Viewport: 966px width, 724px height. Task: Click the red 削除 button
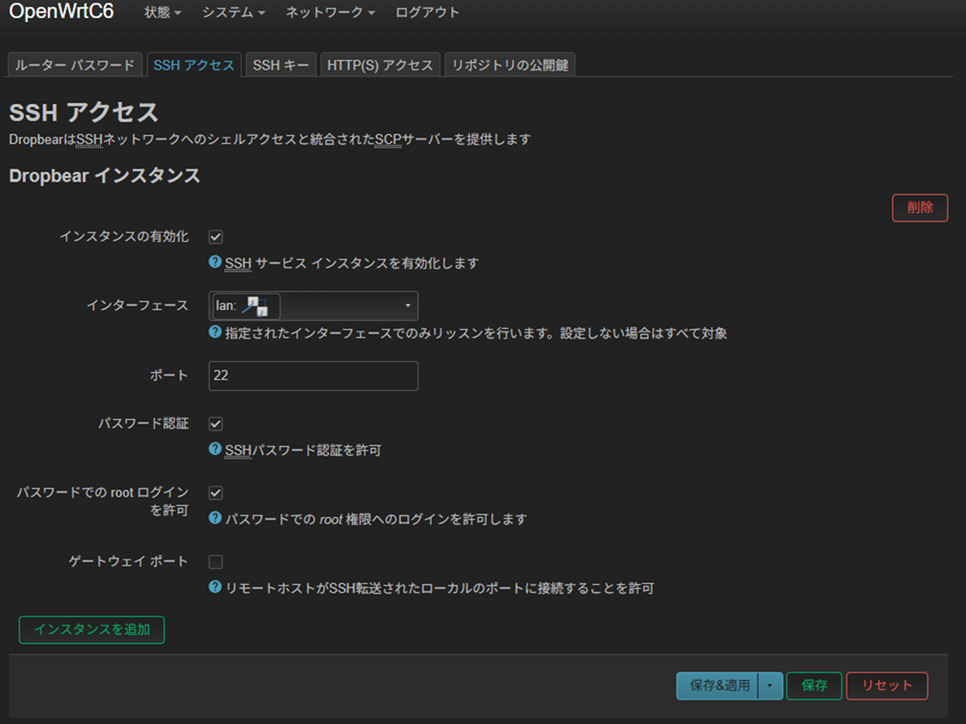(920, 208)
